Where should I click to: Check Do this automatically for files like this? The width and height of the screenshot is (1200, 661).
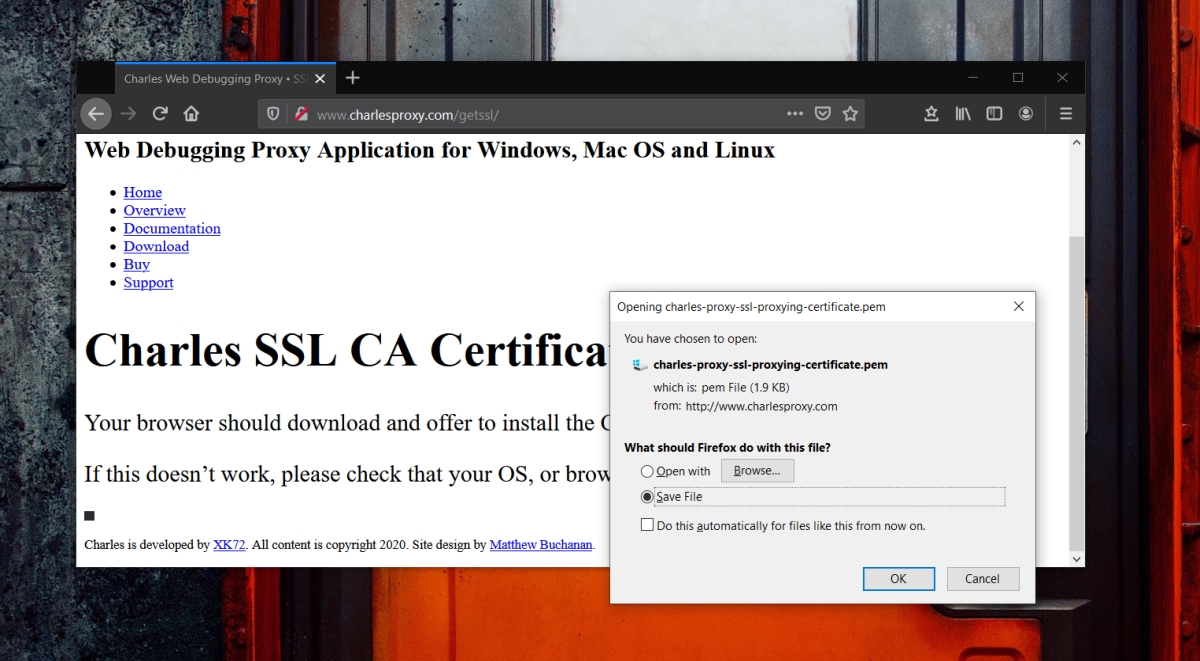point(647,524)
